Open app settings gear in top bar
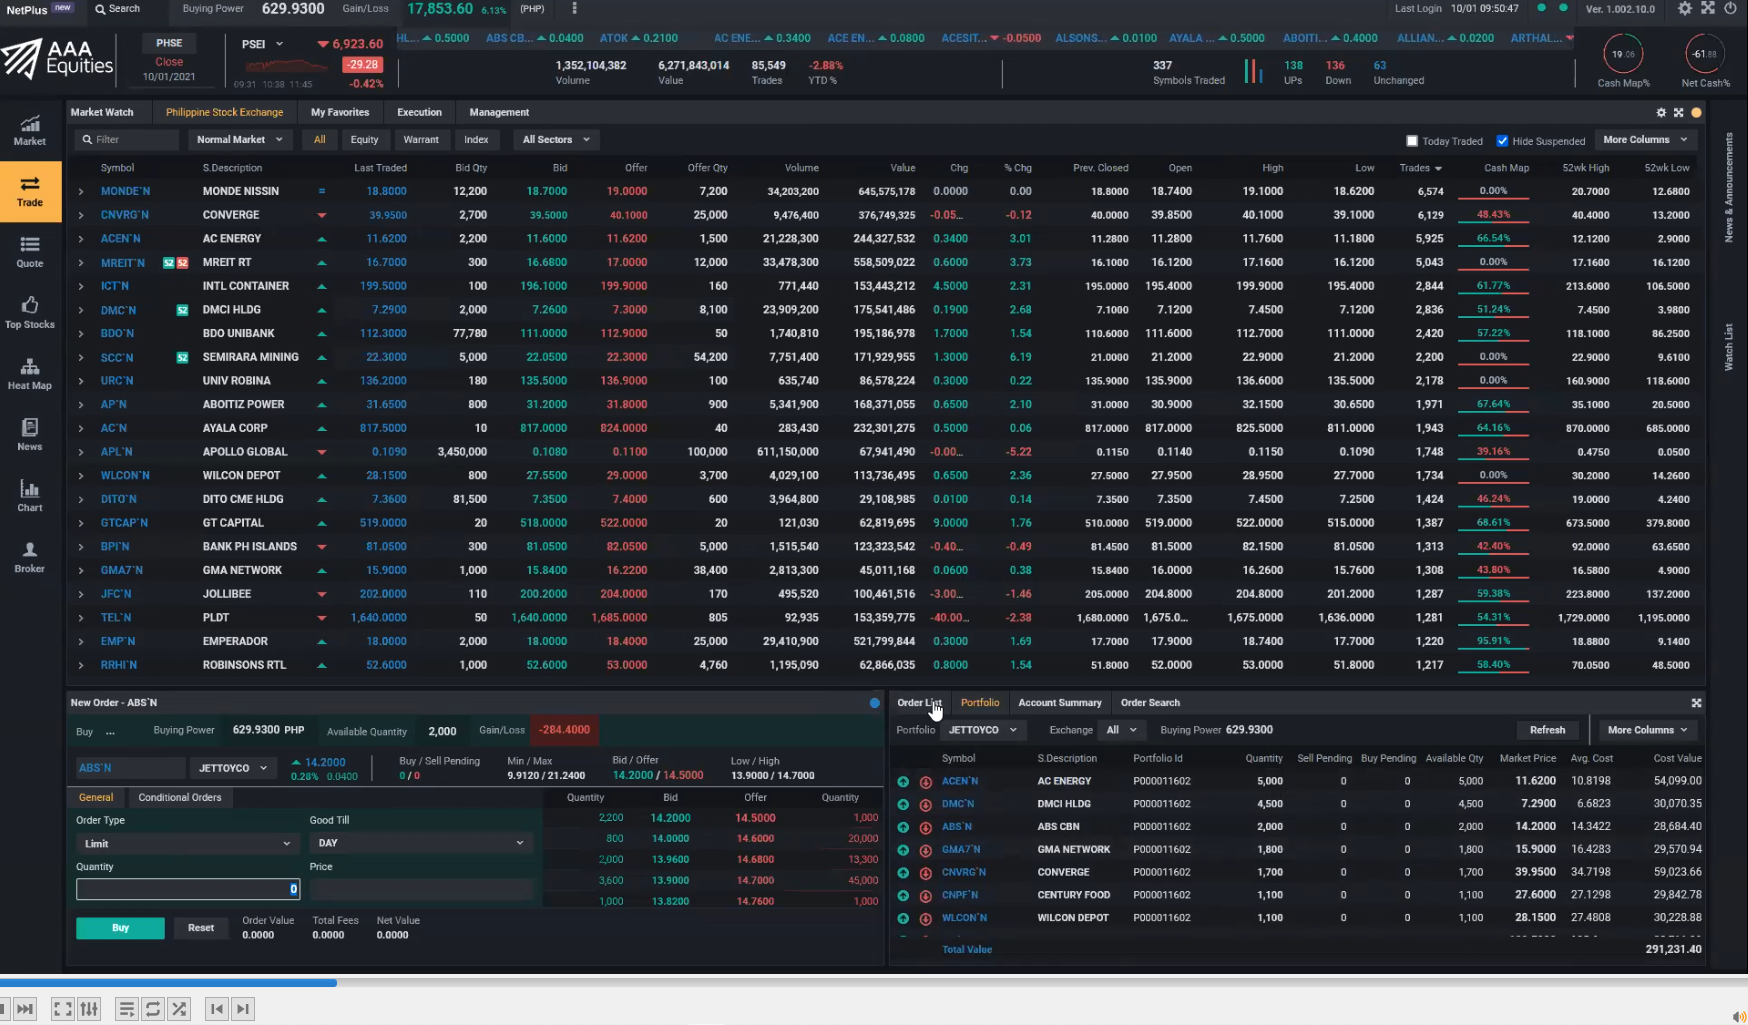The image size is (1748, 1025). tap(1685, 8)
